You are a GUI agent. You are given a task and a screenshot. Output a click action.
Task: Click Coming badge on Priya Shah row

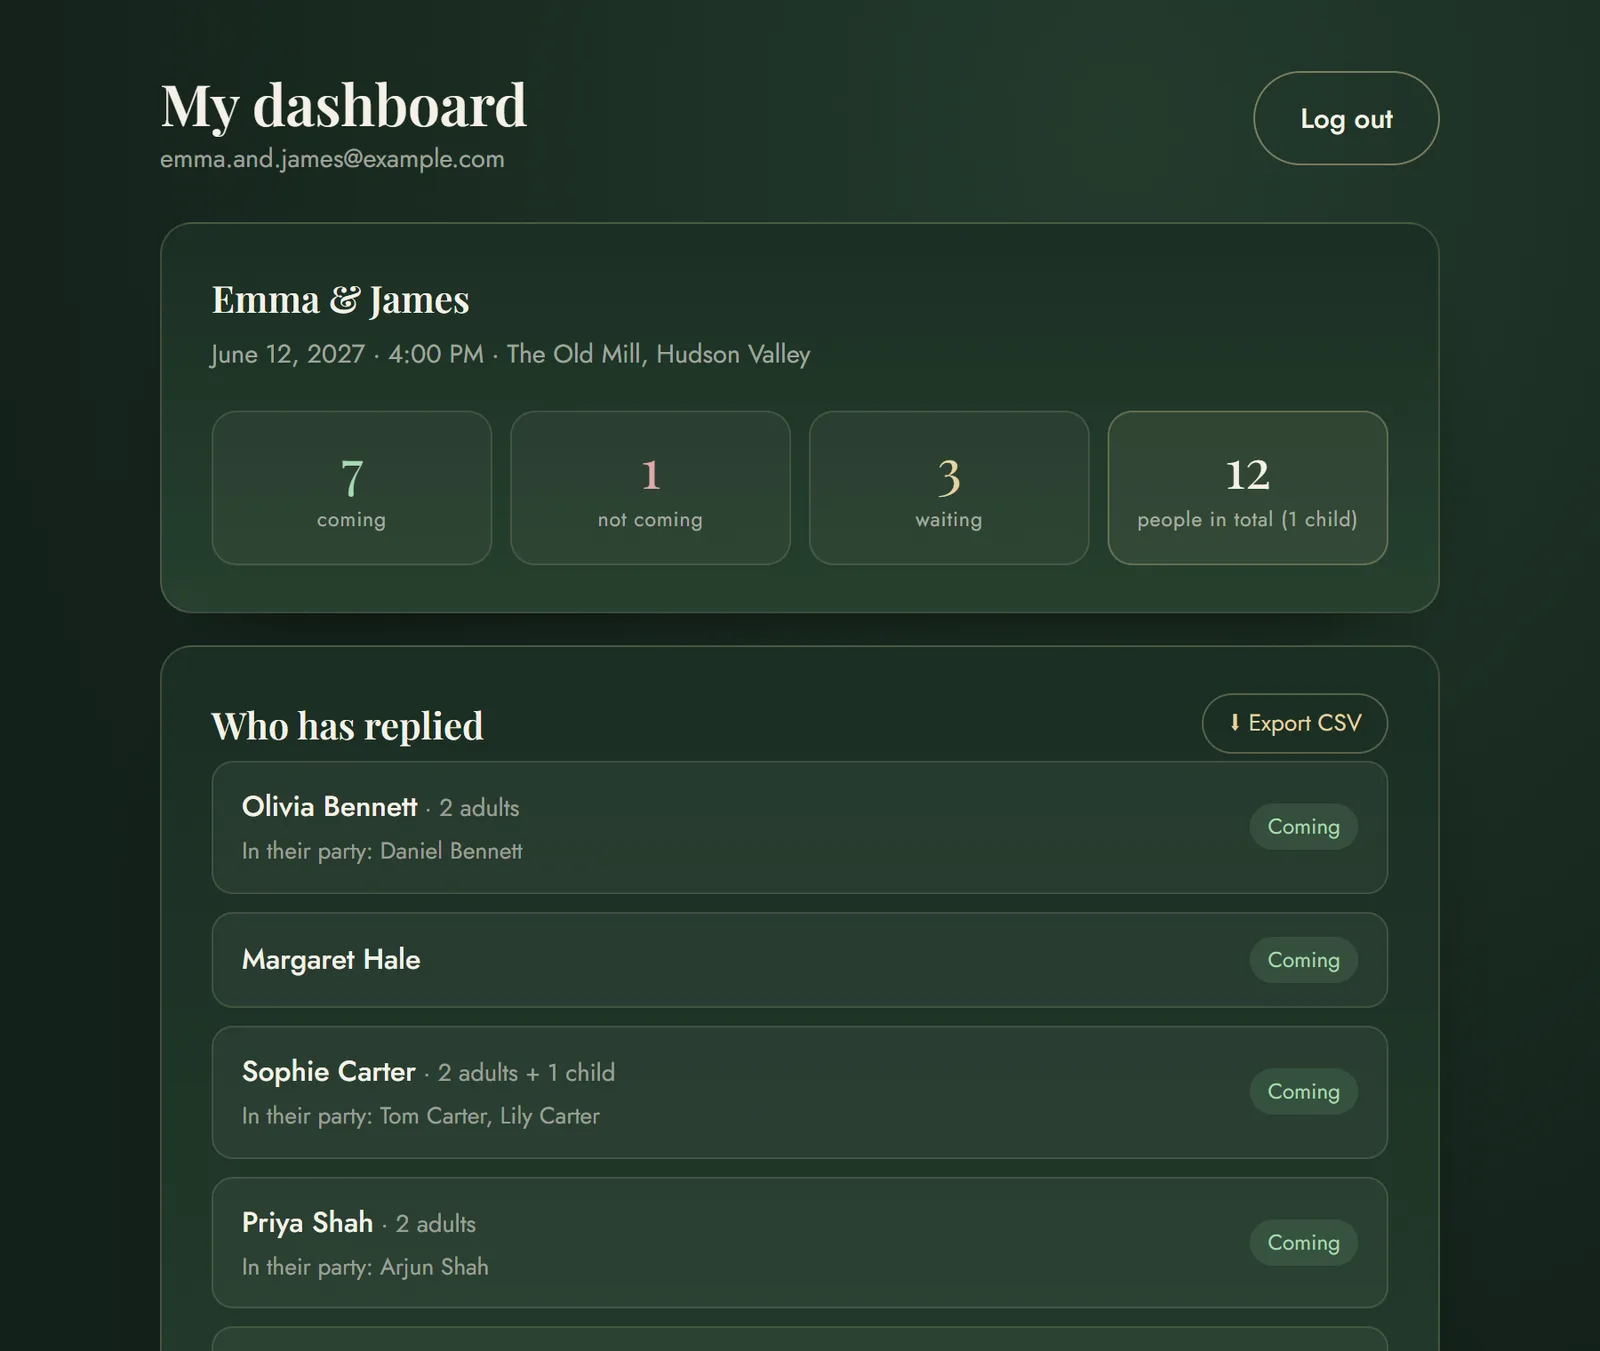point(1304,1243)
